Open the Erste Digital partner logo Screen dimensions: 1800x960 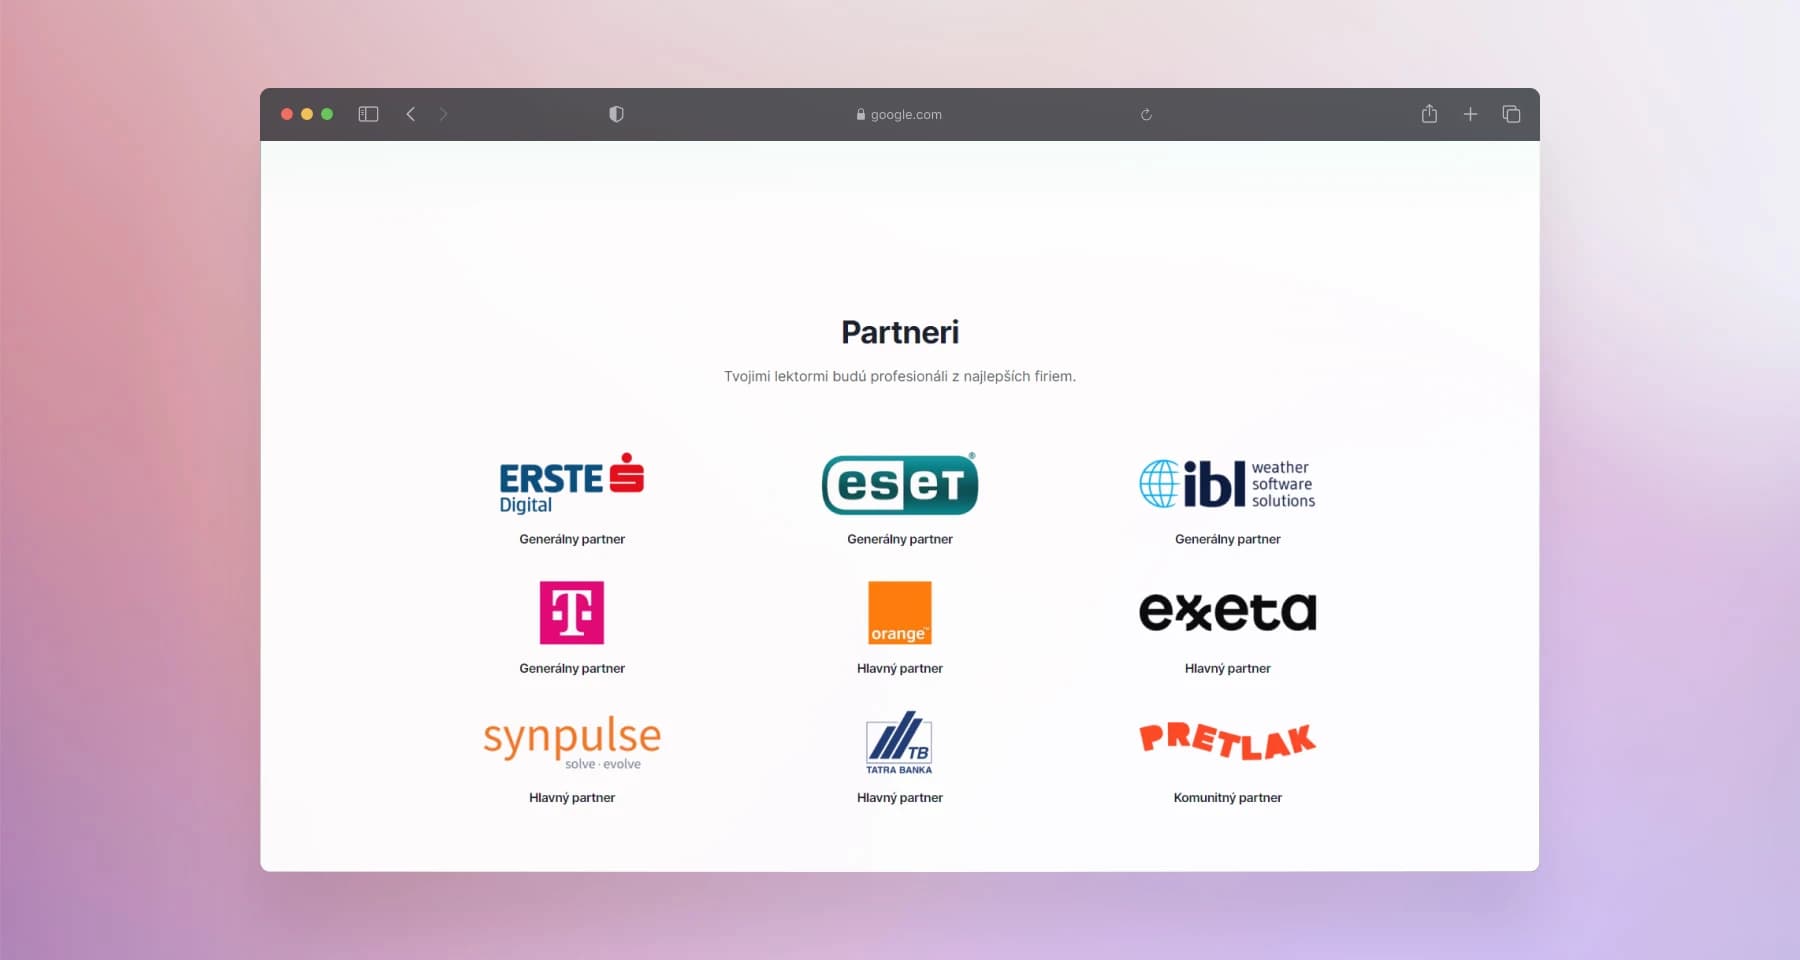click(x=572, y=484)
